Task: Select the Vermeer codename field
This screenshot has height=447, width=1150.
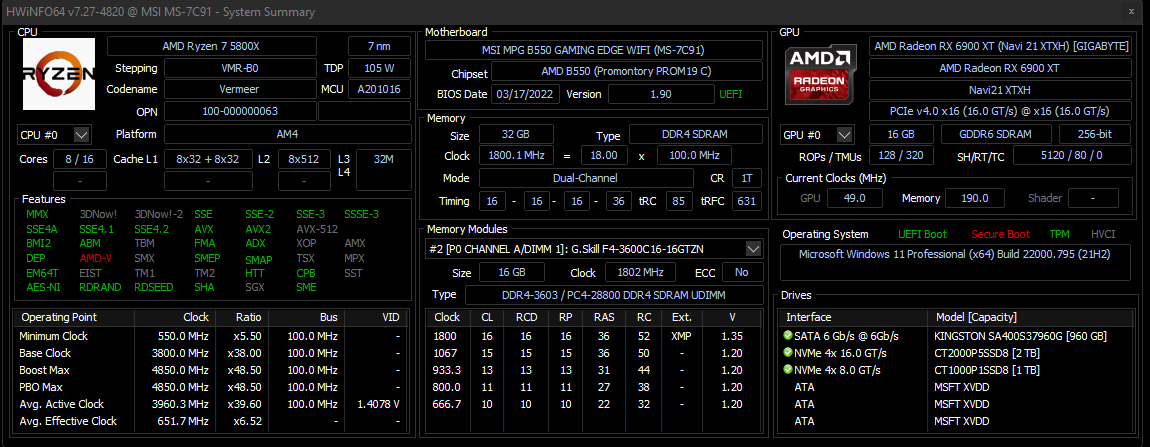Action: (241, 90)
